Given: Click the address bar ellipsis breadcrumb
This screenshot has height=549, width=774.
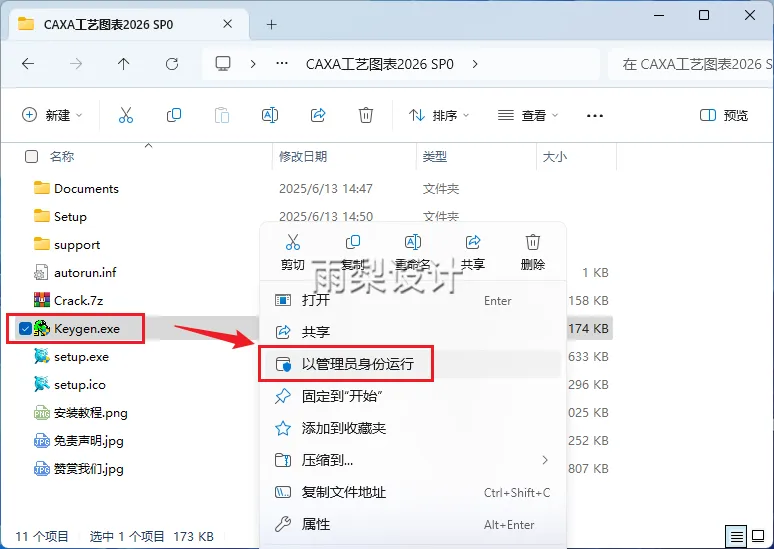Looking at the screenshot, I should click(282, 64).
